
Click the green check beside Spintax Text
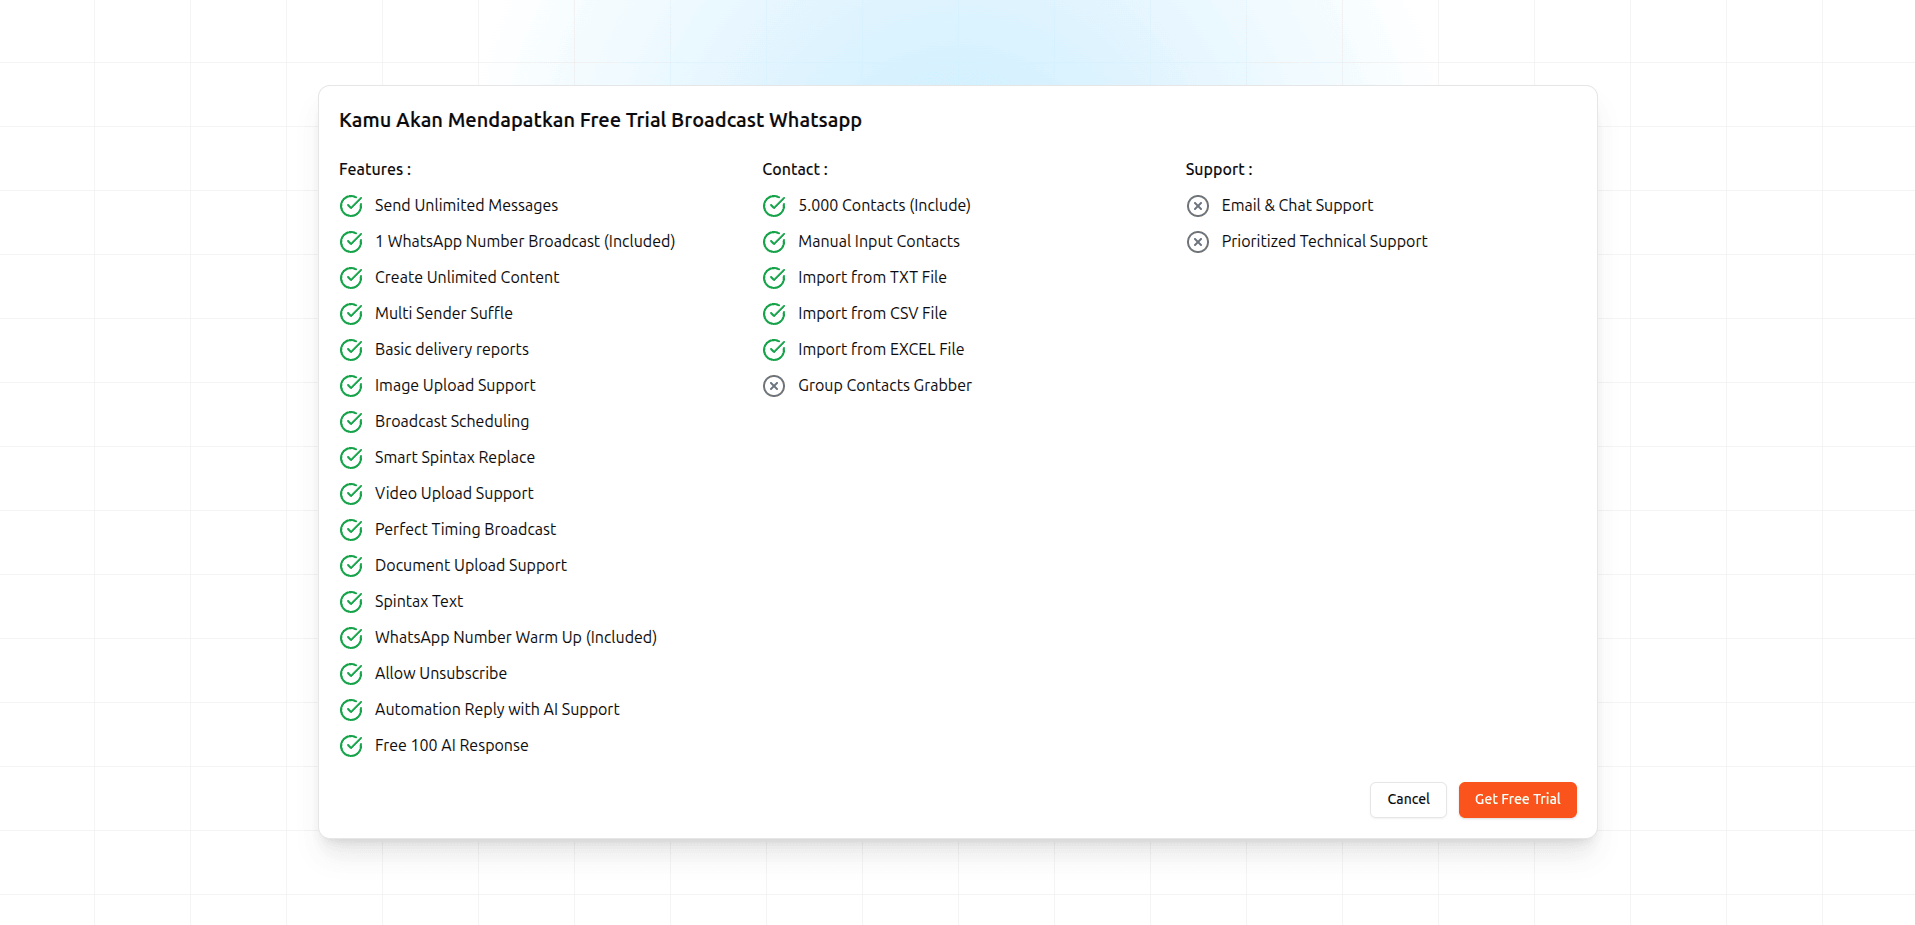[351, 602]
